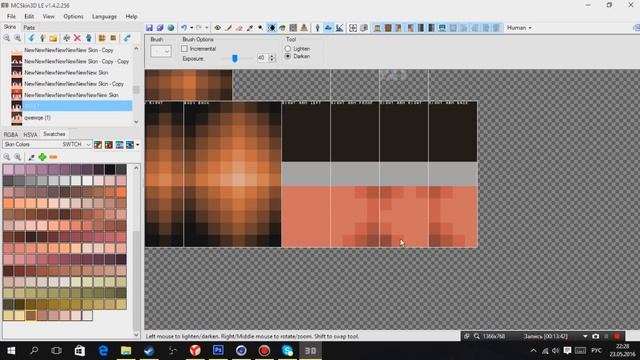Select 'NewNewNewNewNewNew Skin - Copy - Copy' skin

pos(76,61)
